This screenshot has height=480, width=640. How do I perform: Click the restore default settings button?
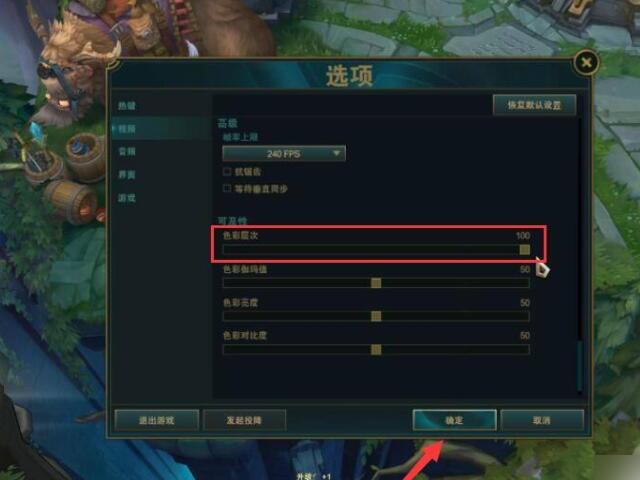[534, 105]
